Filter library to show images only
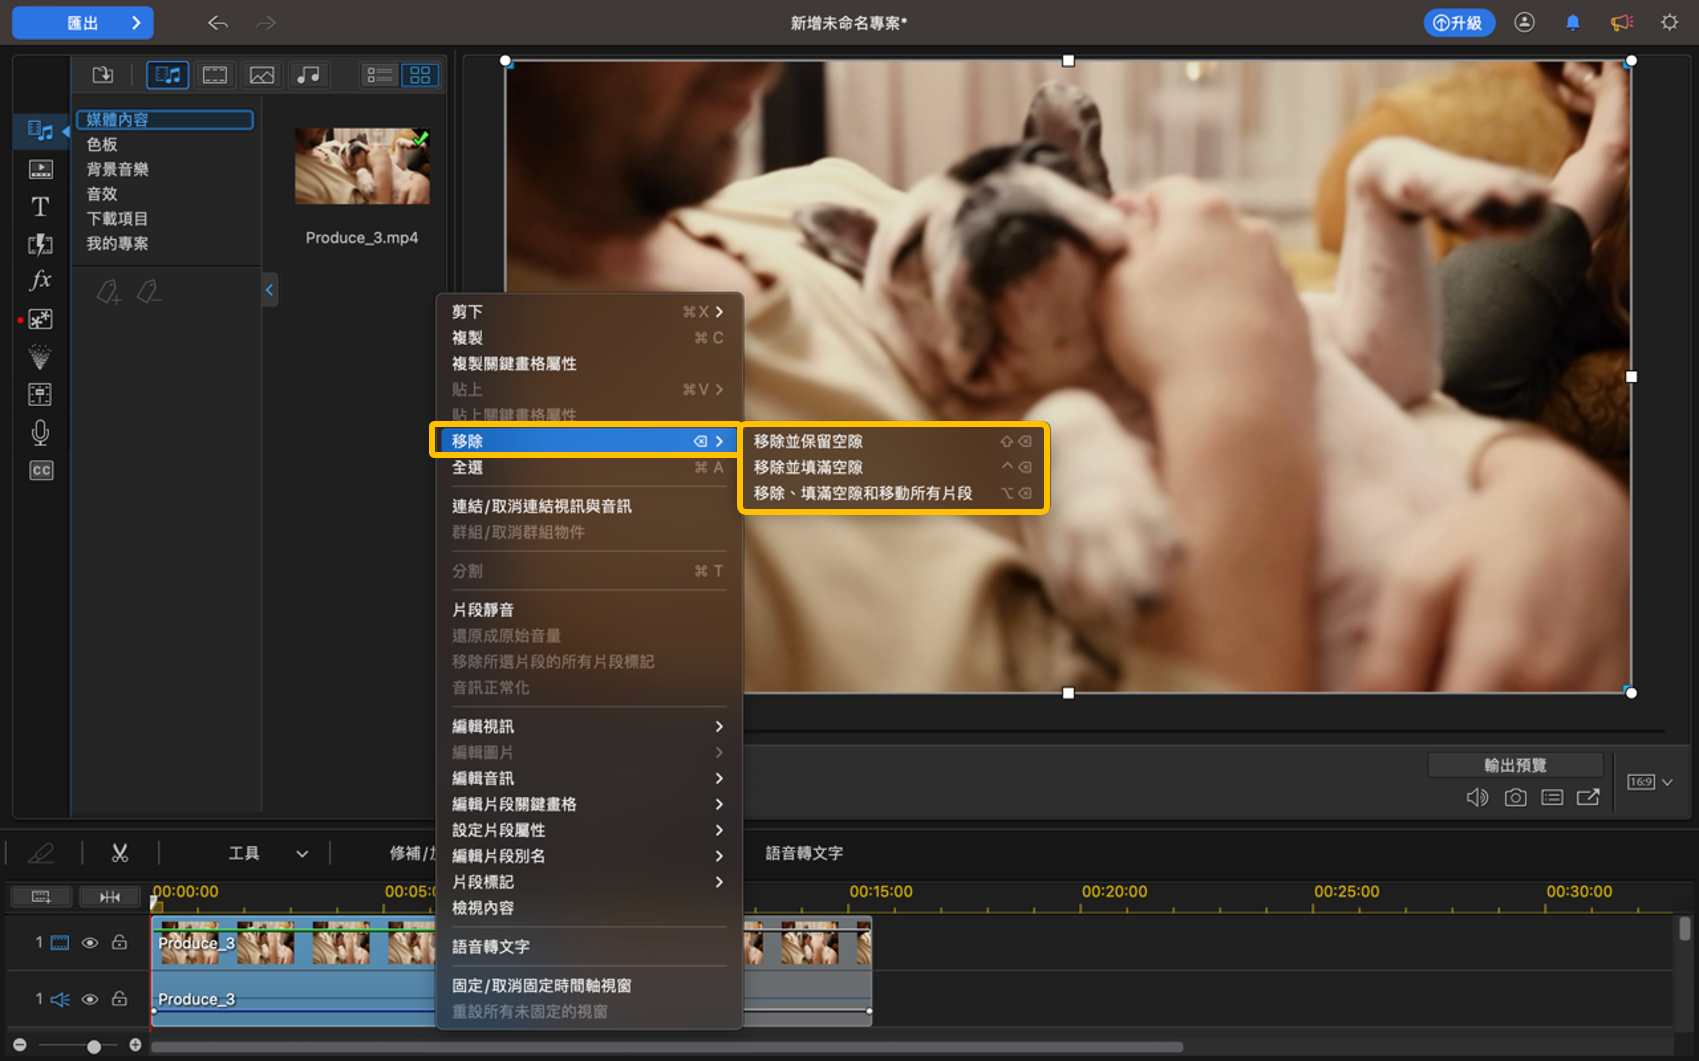The image size is (1699, 1061). [x=262, y=75]
